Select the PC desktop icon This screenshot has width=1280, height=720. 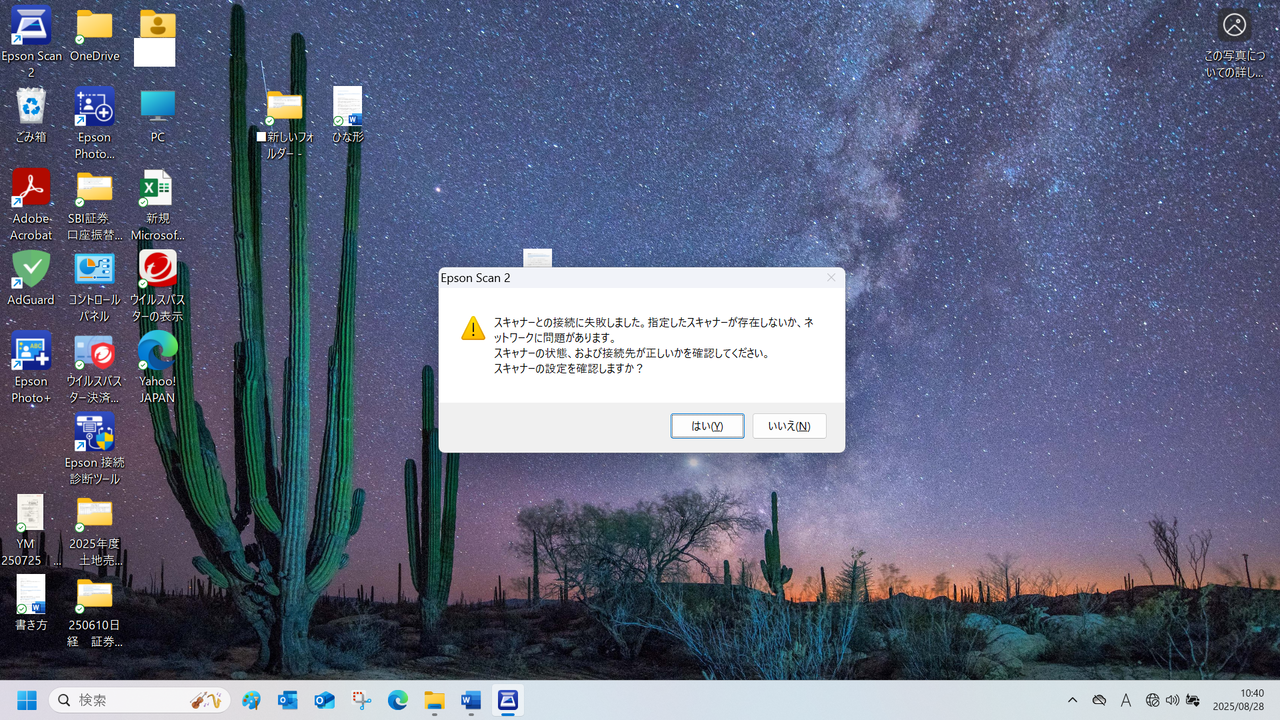point(157,116)
